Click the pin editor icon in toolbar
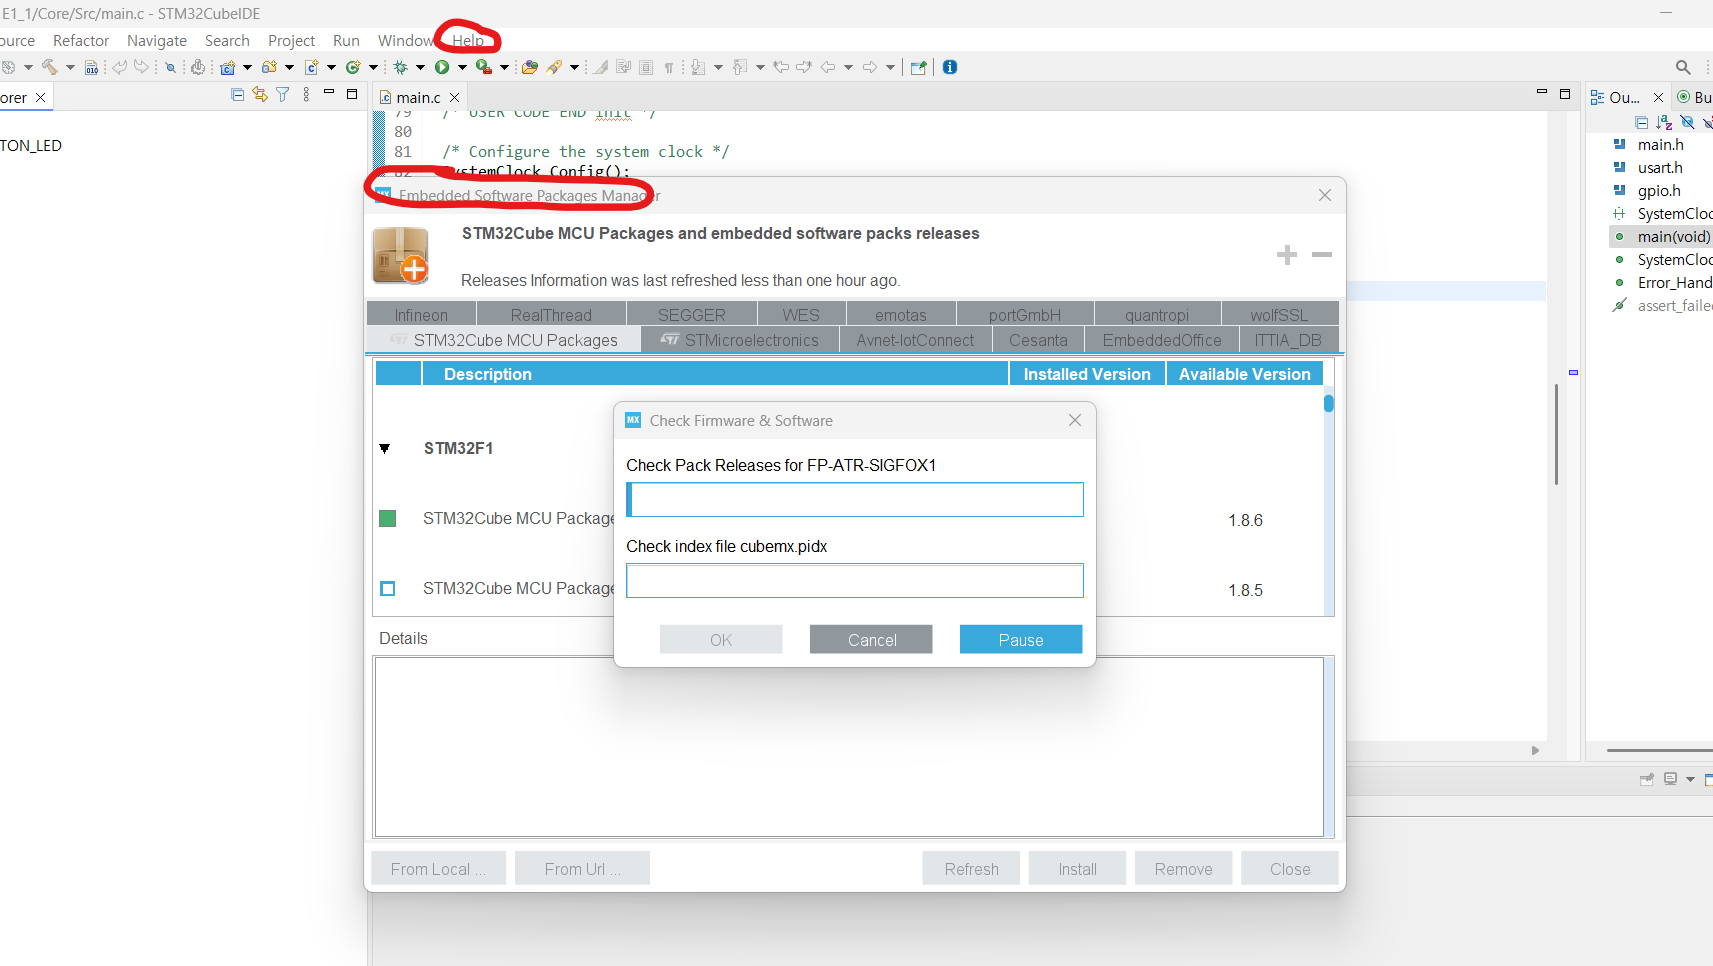The image size is (1713, 966). click(918, 67)
